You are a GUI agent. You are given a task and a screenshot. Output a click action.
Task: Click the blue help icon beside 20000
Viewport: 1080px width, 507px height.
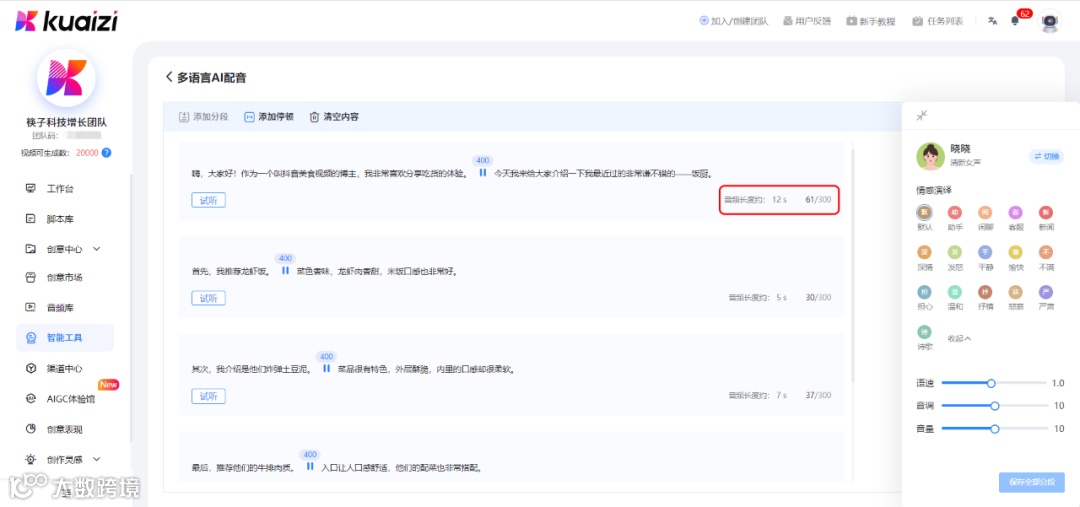pyautogui.click(x=107, y=153)
